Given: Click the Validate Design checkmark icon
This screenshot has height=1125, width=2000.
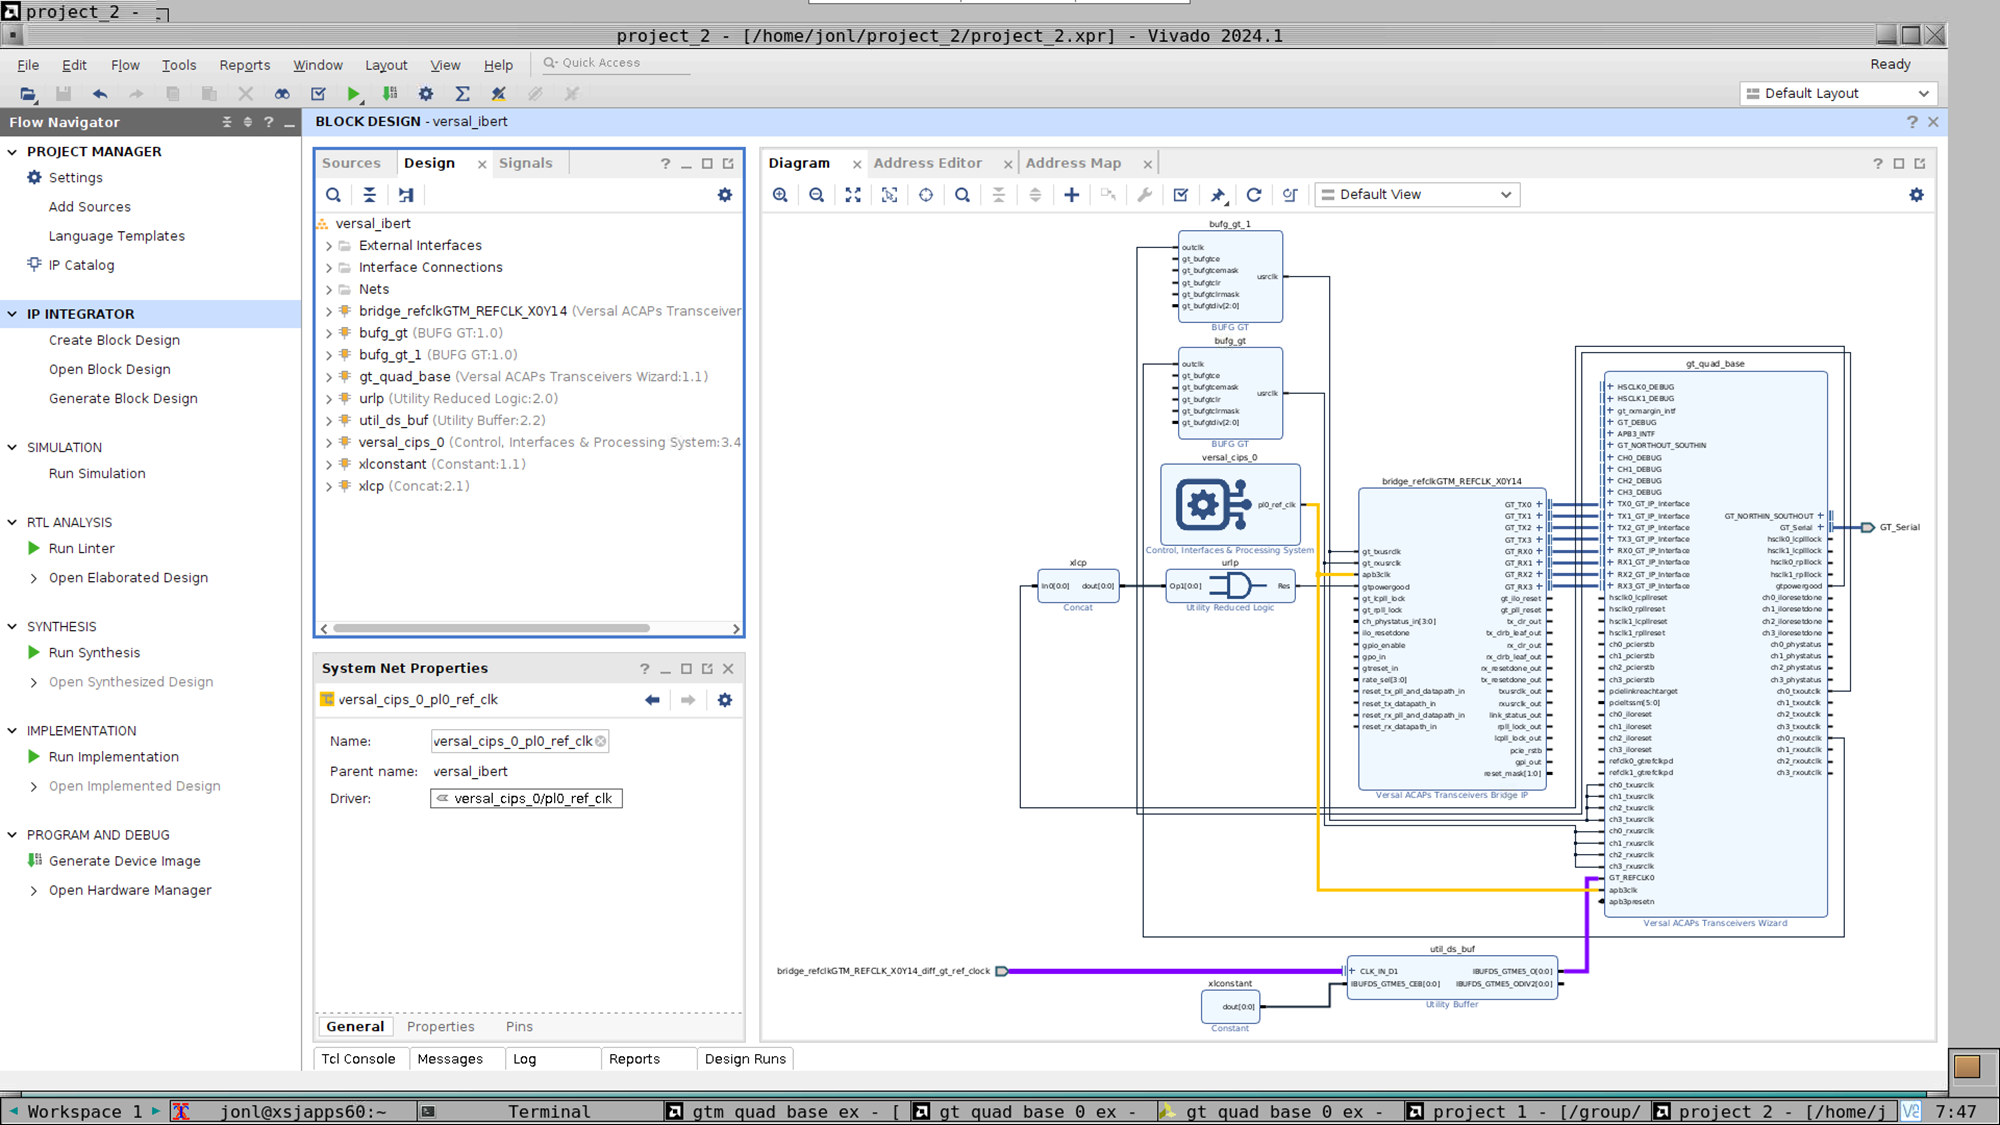Looking at the screenshot, I should (x=1181, y=195).
